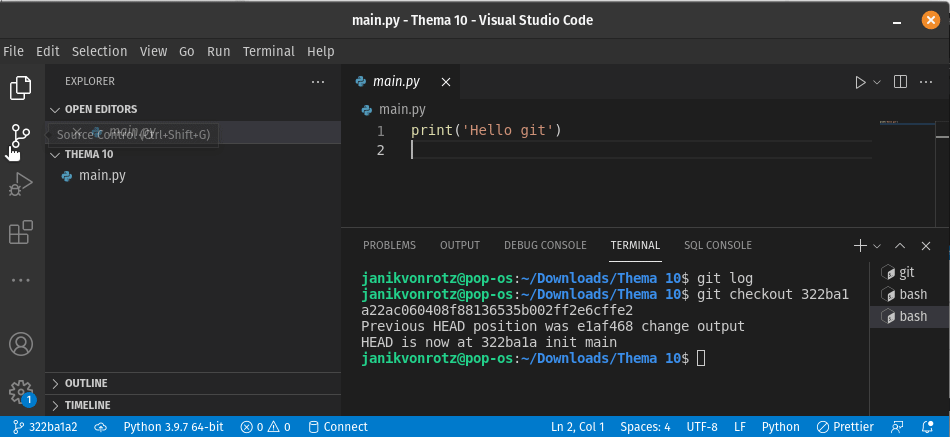This screenshot has width=950, height=437.
Task: Select the highlighted second bash terminal
Action: tap(909, 316)
